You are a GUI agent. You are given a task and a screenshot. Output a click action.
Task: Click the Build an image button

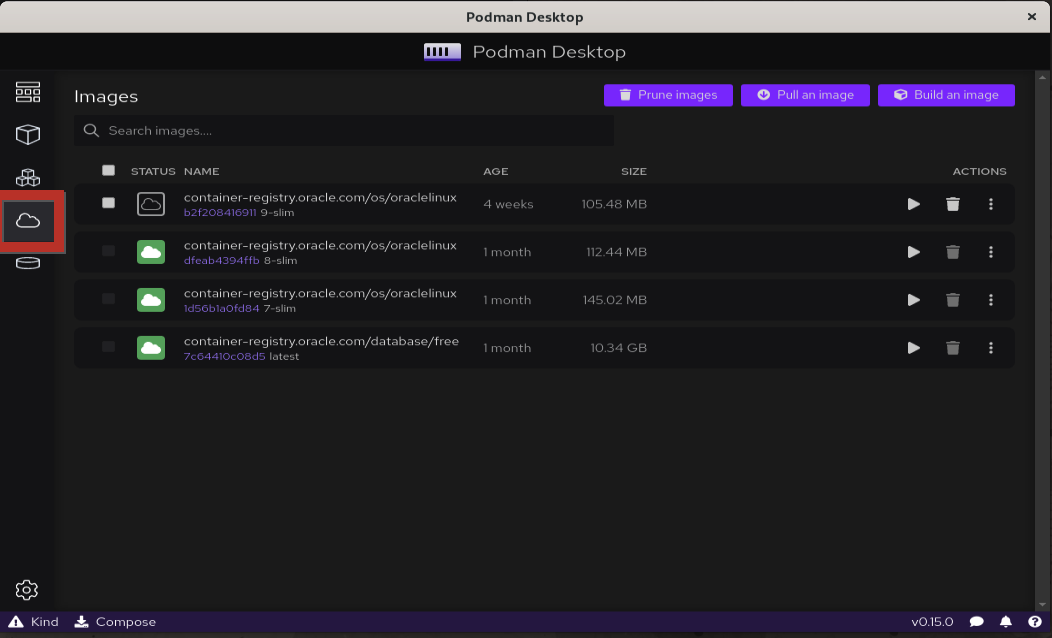click(x=946, y=95)
